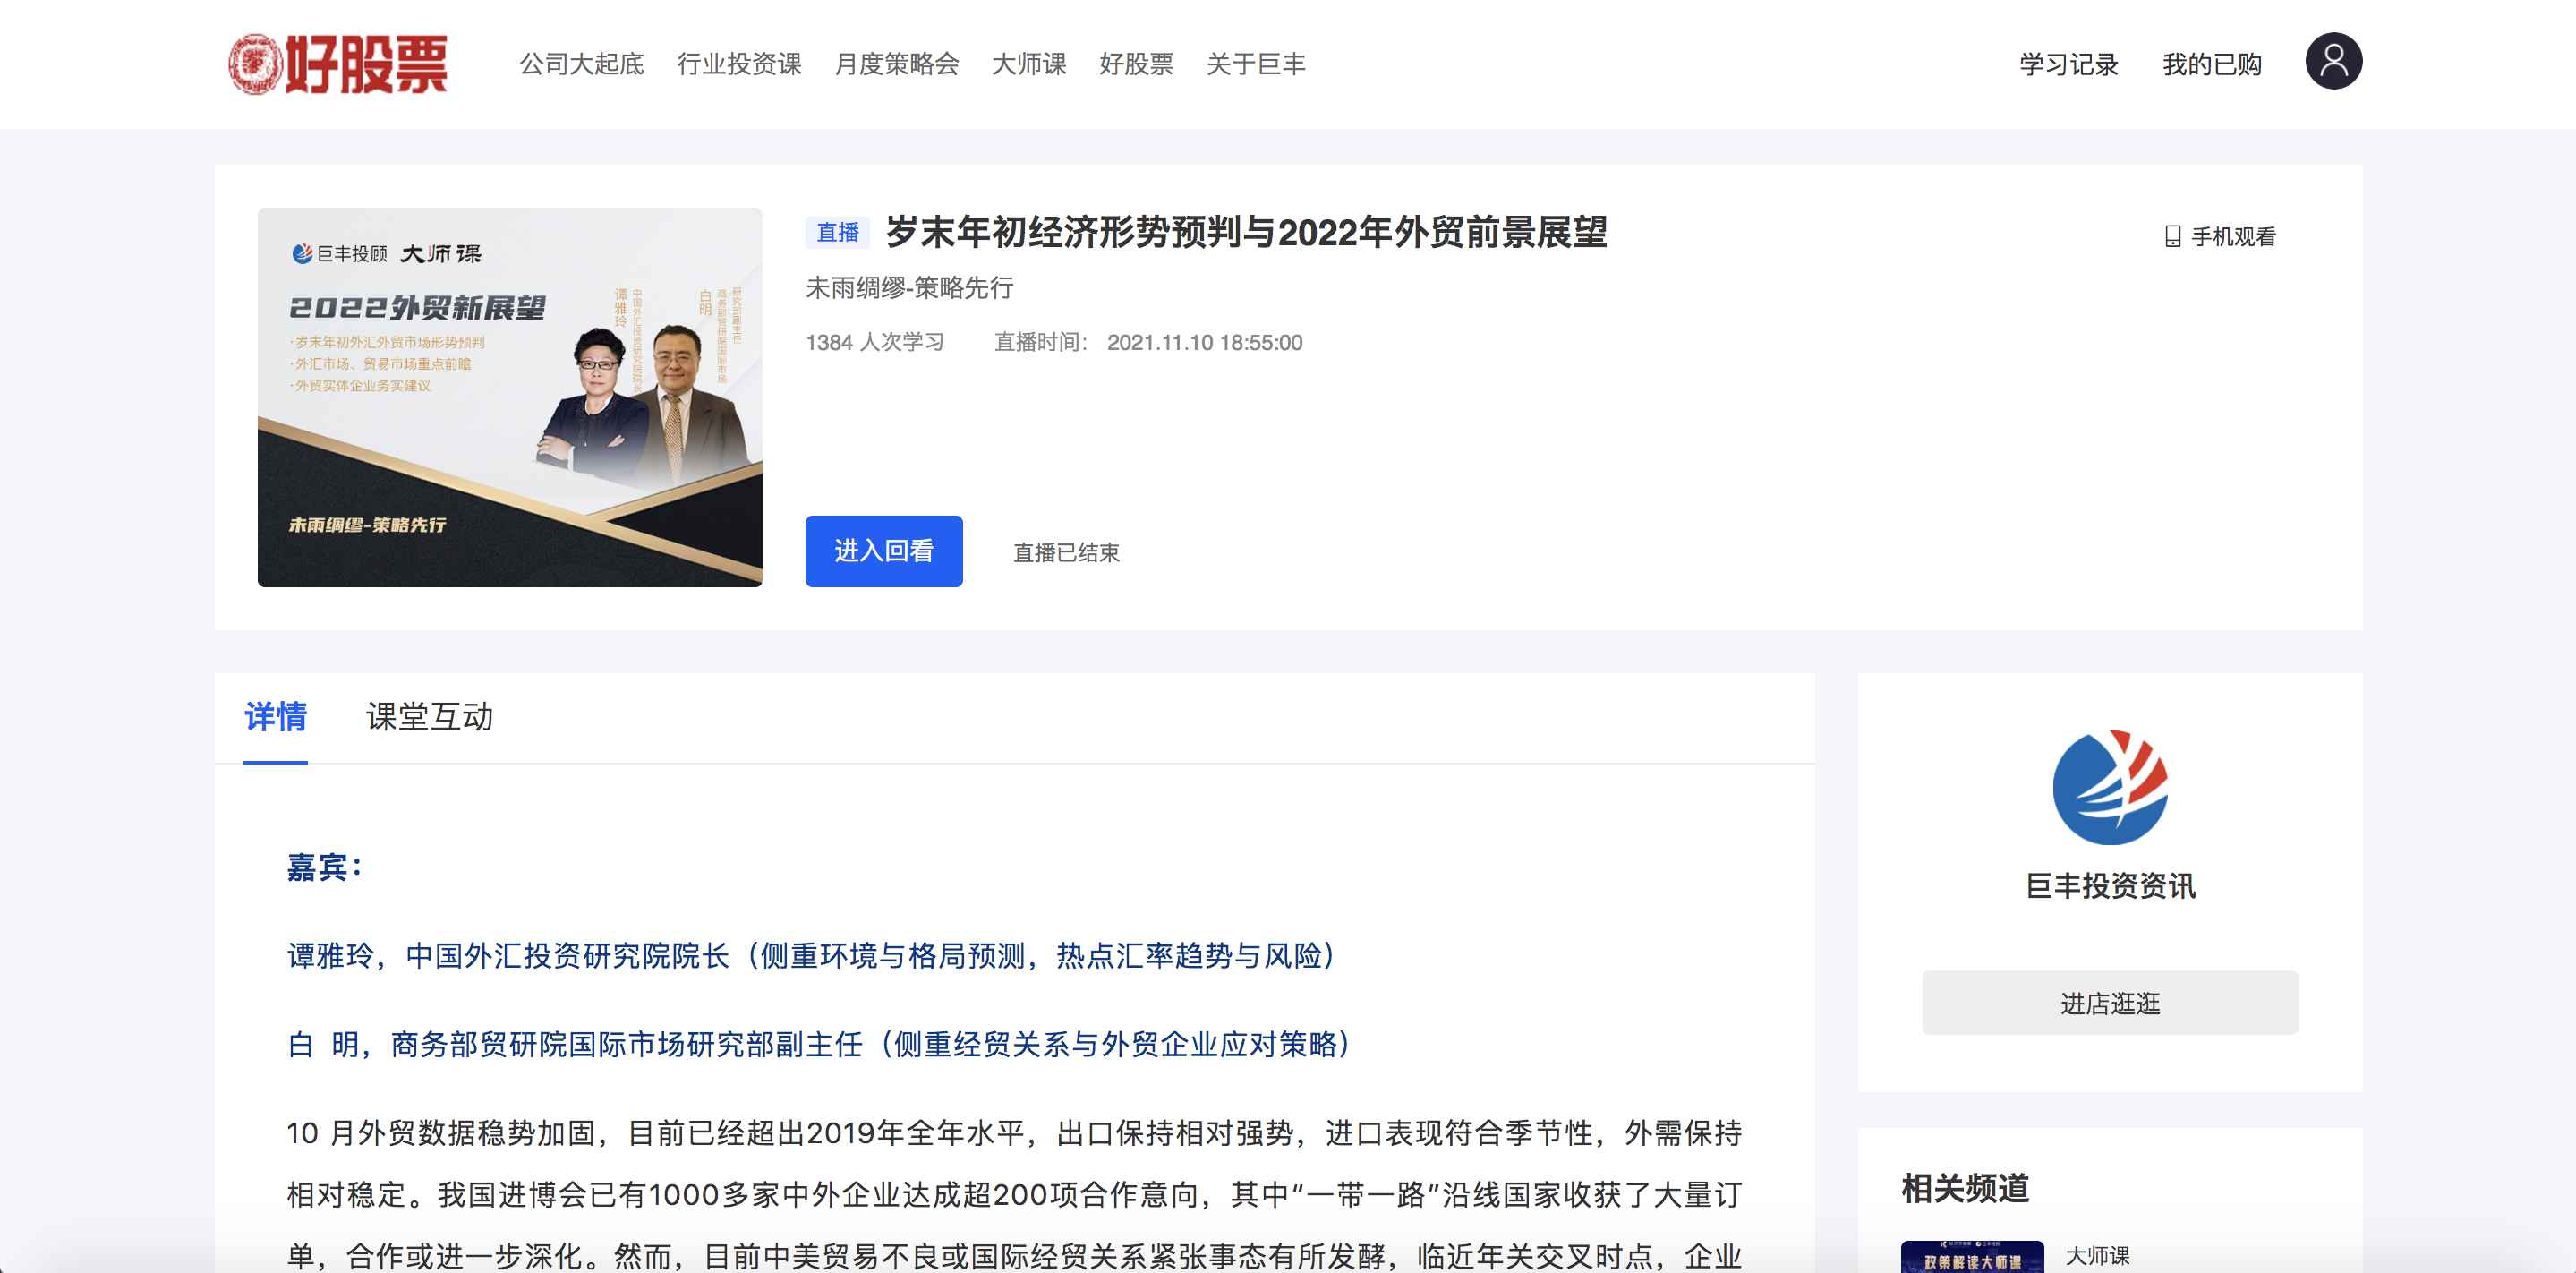Go to 行业投资课 navigation item

[739, 64]
